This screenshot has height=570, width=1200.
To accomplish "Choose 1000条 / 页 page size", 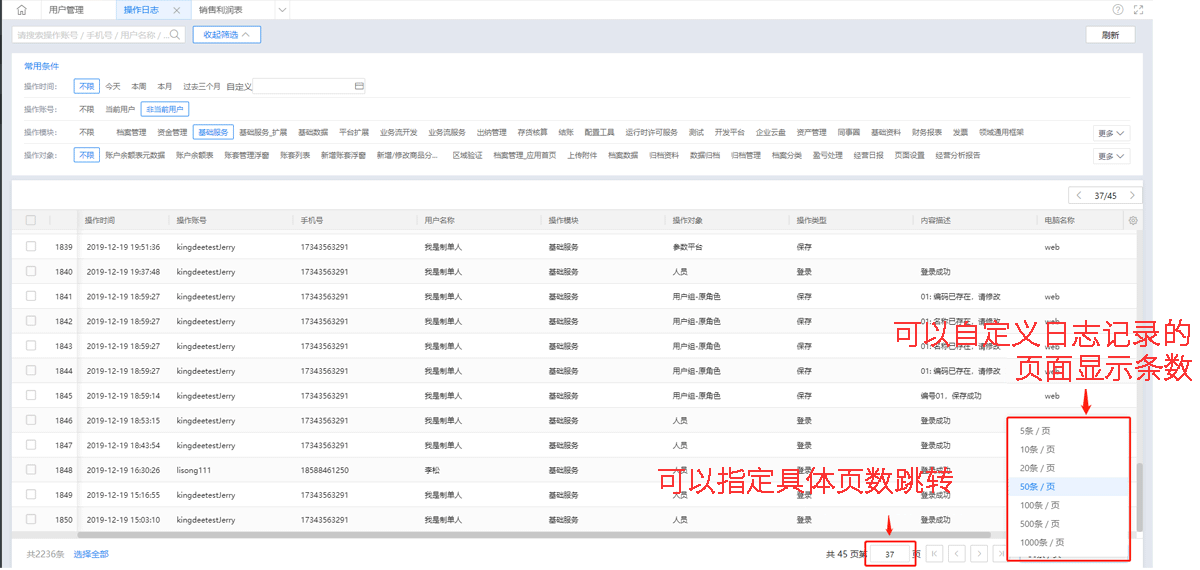I will [1069, 542].
